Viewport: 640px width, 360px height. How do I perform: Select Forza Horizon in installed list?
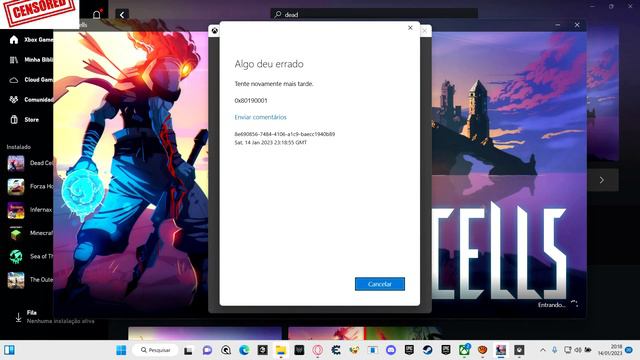[x=30, y=187]
